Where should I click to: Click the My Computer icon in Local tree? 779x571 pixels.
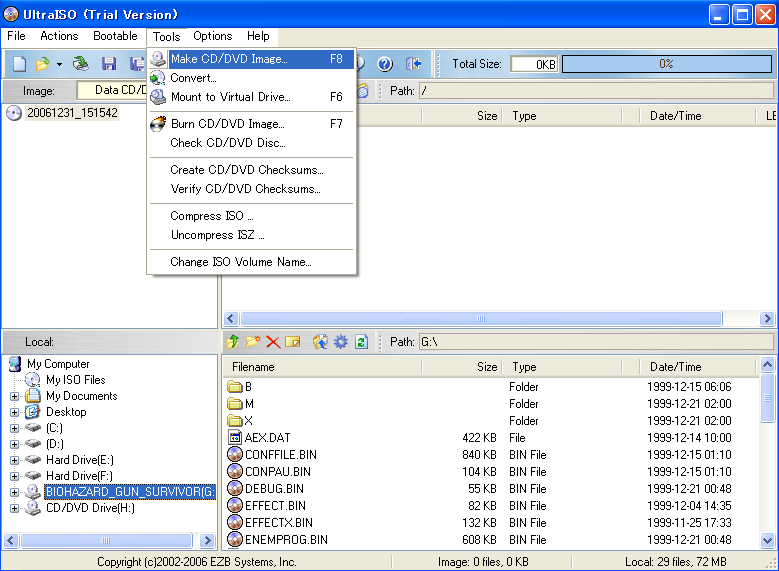pos(15,364)
